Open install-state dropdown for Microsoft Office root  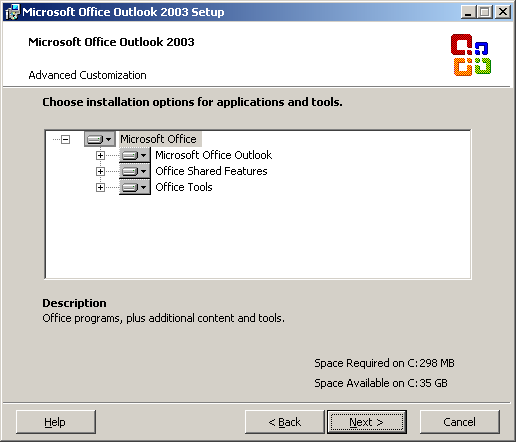[x=100, y=139]
